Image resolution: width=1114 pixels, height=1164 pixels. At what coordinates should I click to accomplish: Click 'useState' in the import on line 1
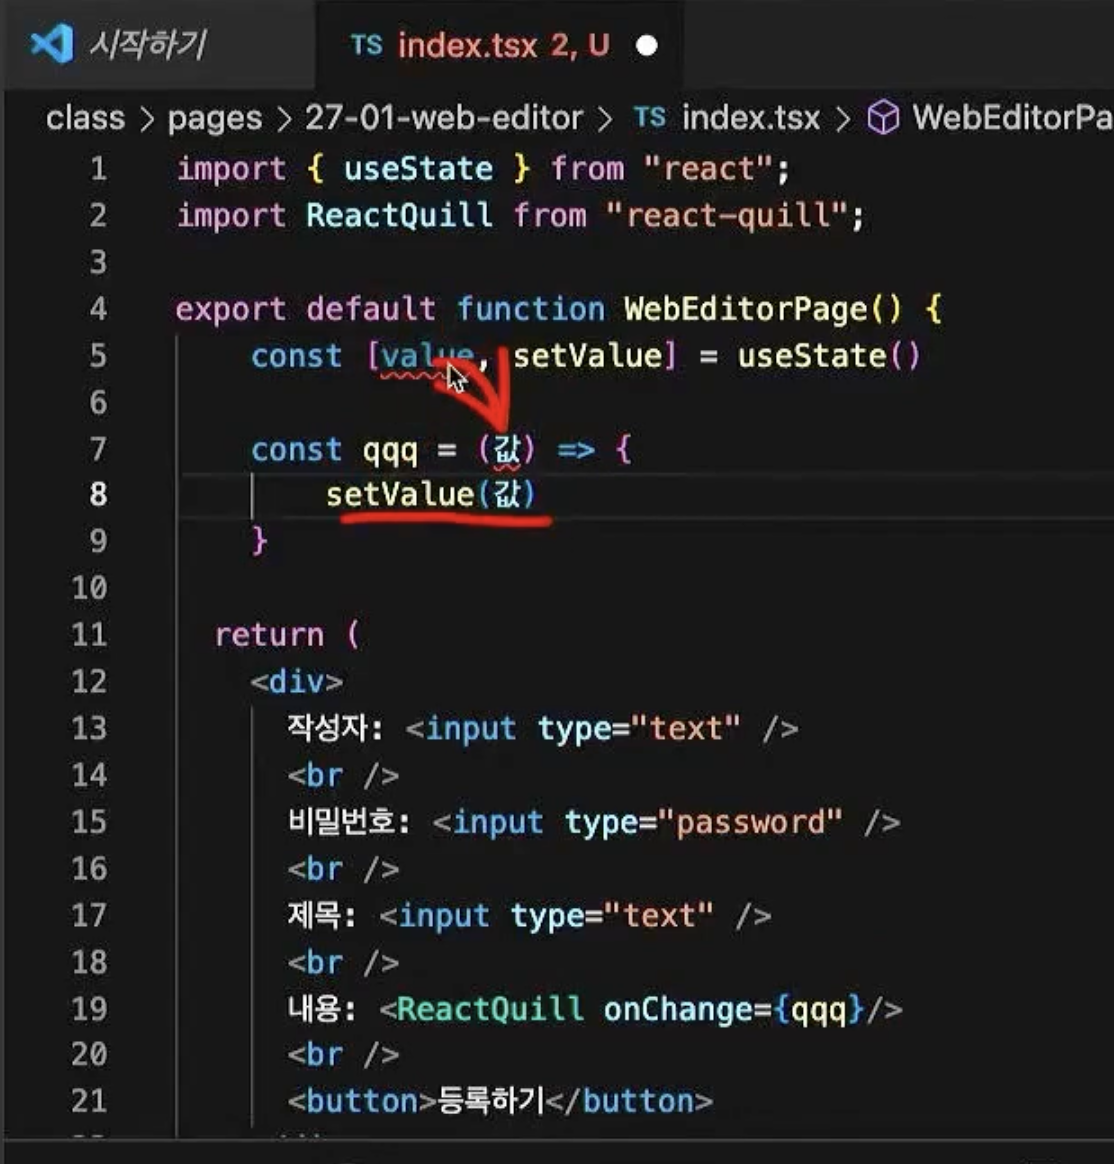pyautogui.click(x=418, y=169)
